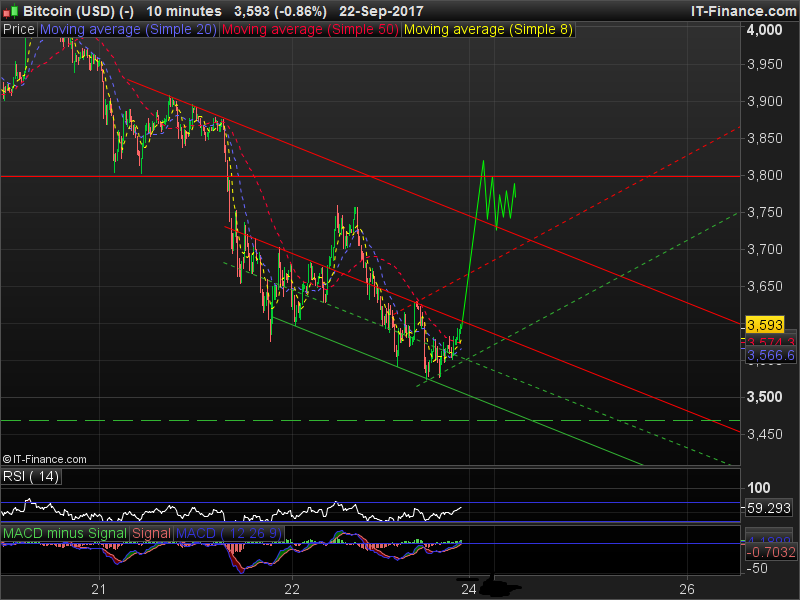Click the date label 24 on time axis
Screen dimensions: 800x600
click(468, 589)
